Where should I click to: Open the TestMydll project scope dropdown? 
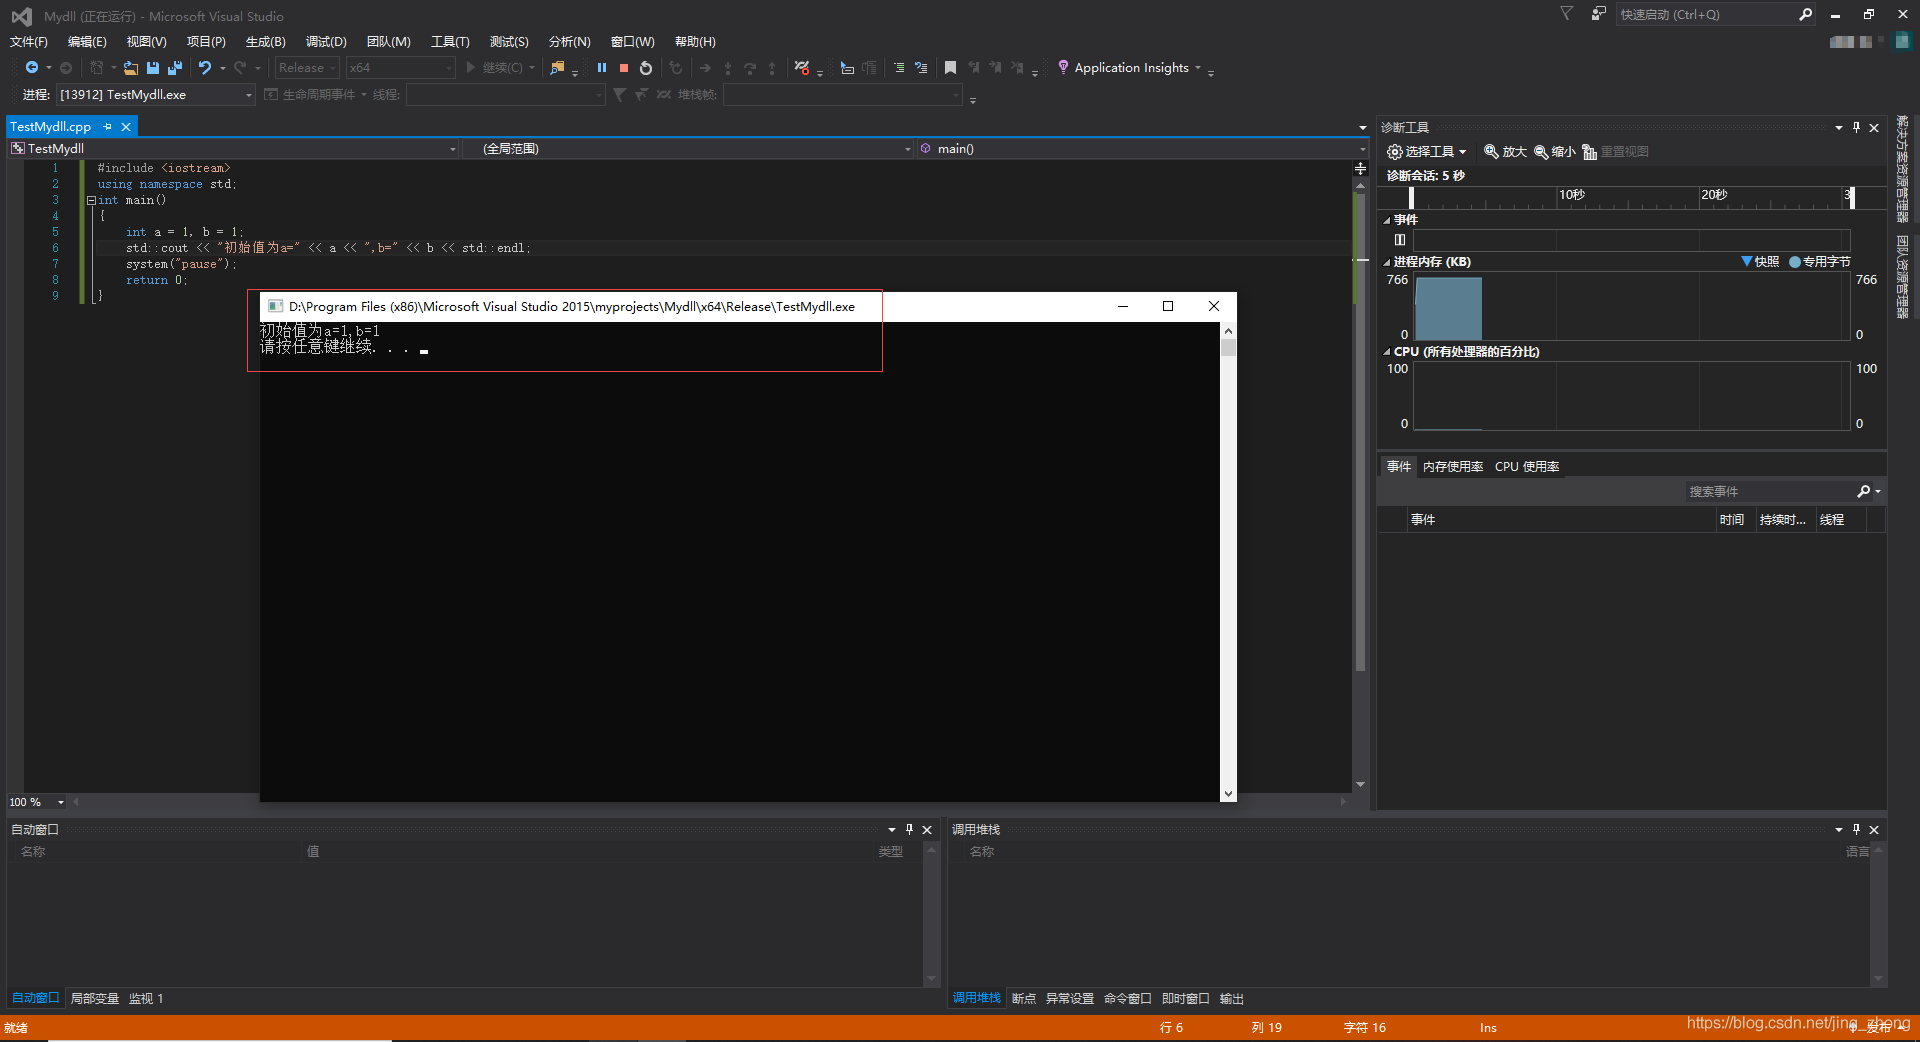234,148
